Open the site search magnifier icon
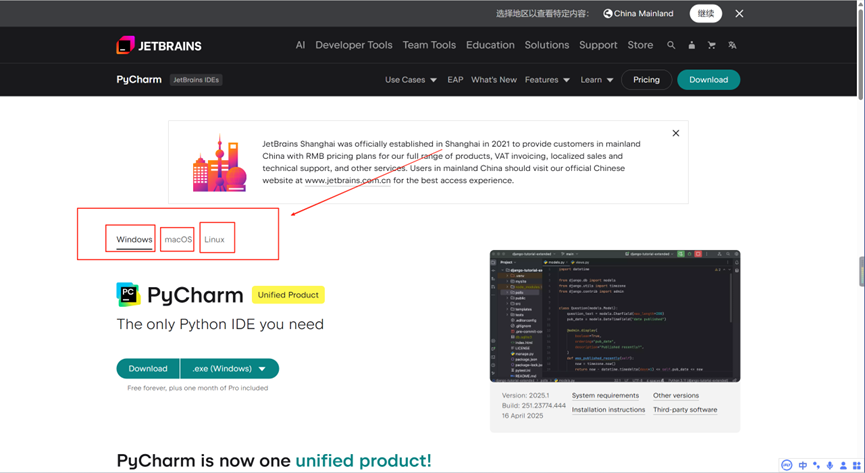Image resolution: width=865 pixels, height=473 pixels. [671, 45]
